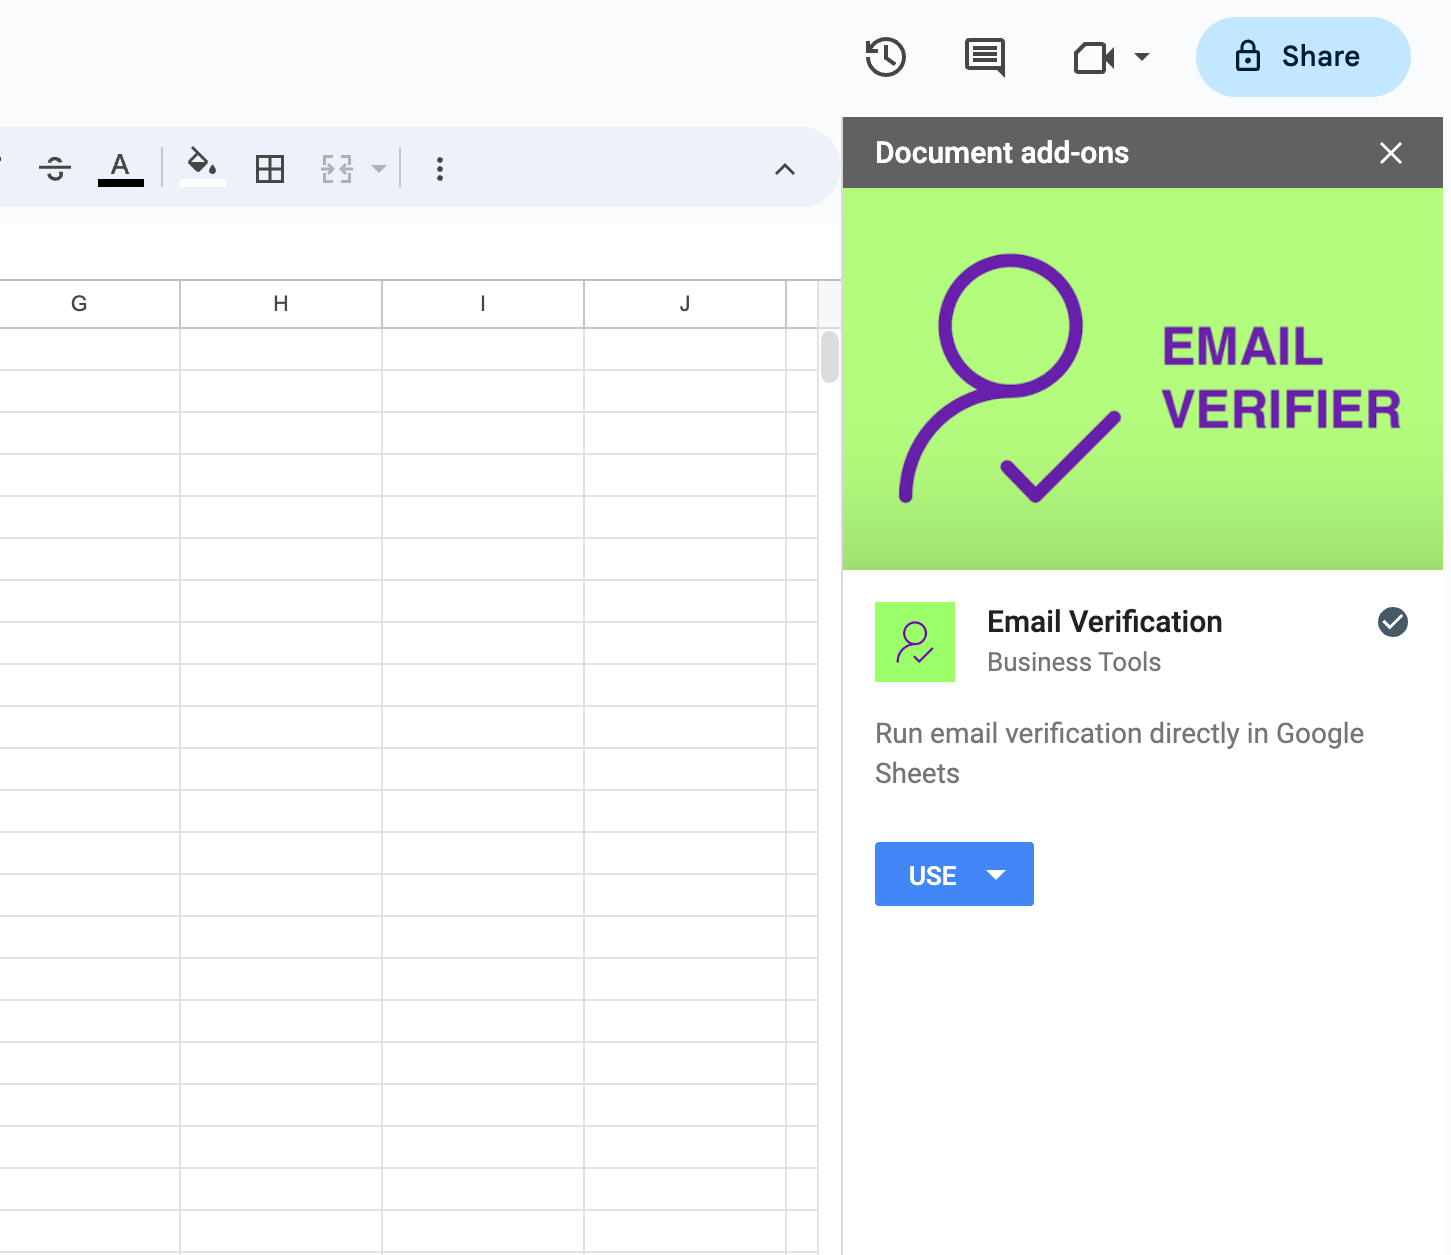The width and height of the screenshot is (1451, 1255).
Task: Open the Share dialog
Action: [1302, 57]
